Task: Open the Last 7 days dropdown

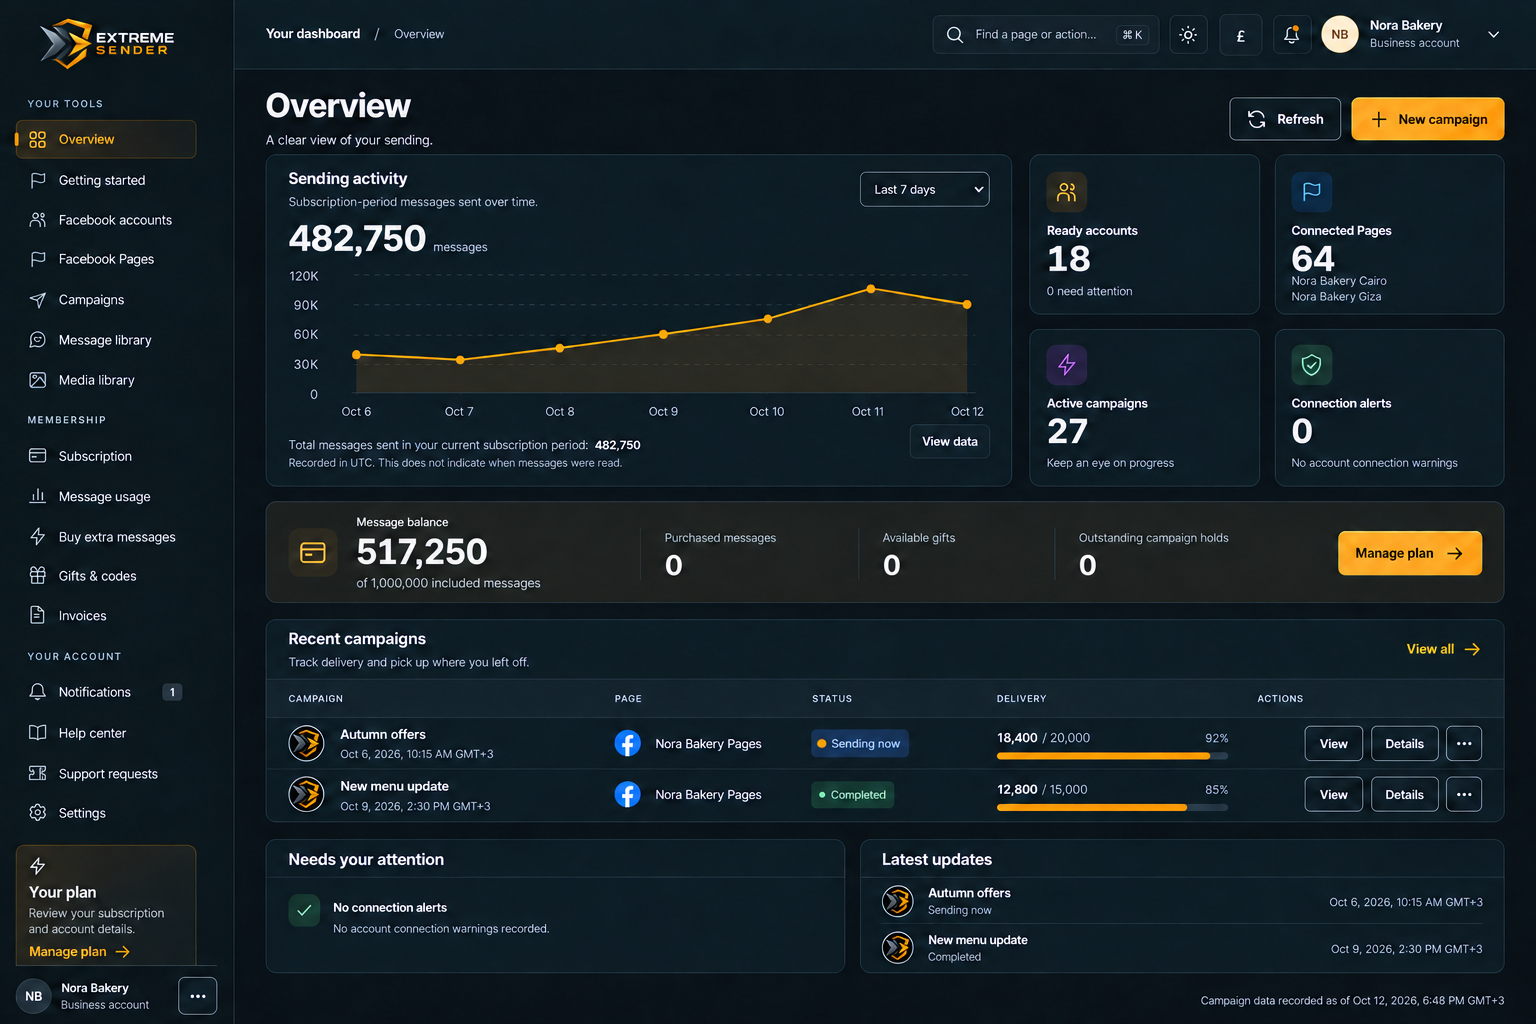Action: coord(925,189)
